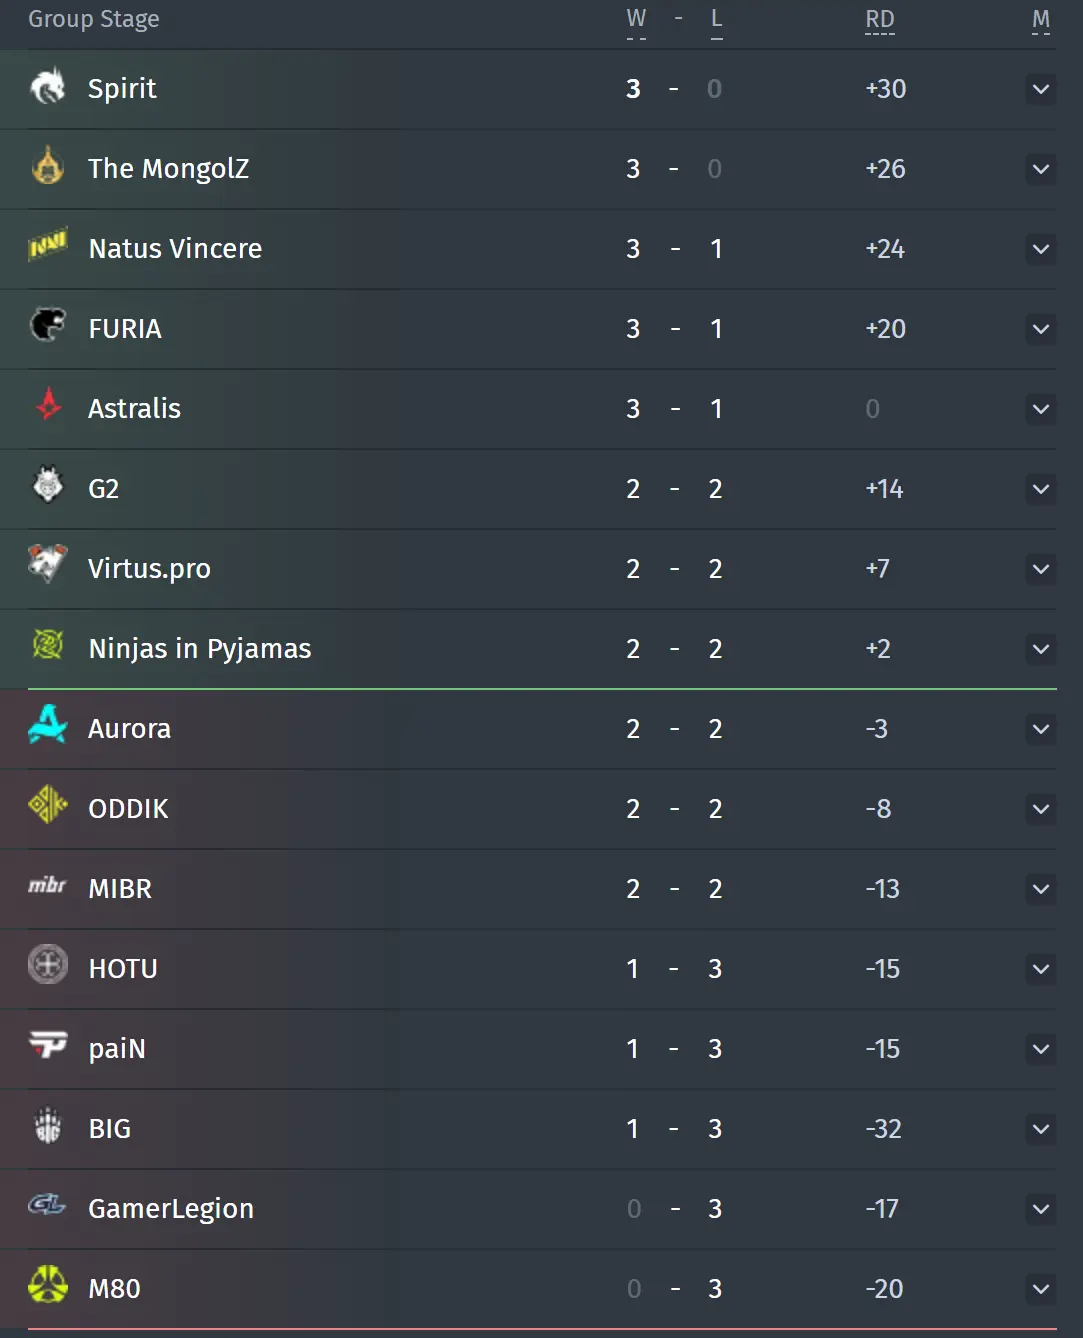The width and height of the screenshot is (1083, 1338).
Task: Open the Virtus.pro team link
Action: (x=149, y=569)
